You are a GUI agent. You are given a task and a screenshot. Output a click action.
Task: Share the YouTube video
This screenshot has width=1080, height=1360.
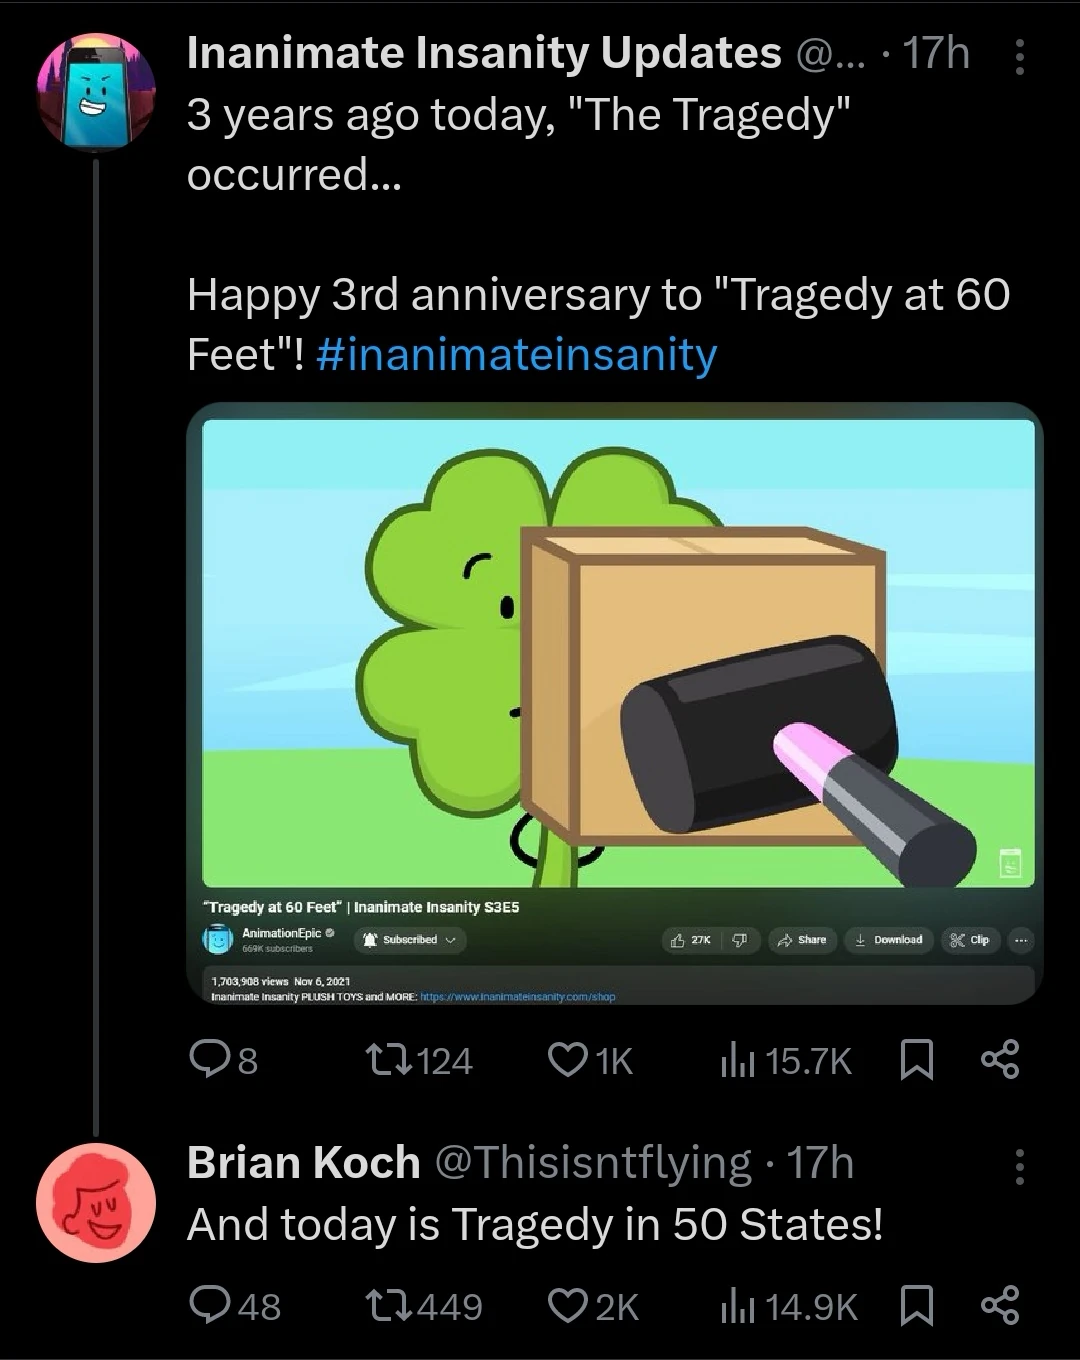pos(802,940)
